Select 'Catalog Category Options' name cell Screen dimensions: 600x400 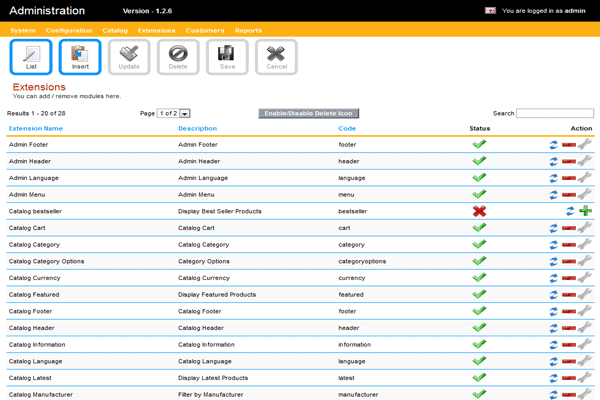[x=46, y=261]
